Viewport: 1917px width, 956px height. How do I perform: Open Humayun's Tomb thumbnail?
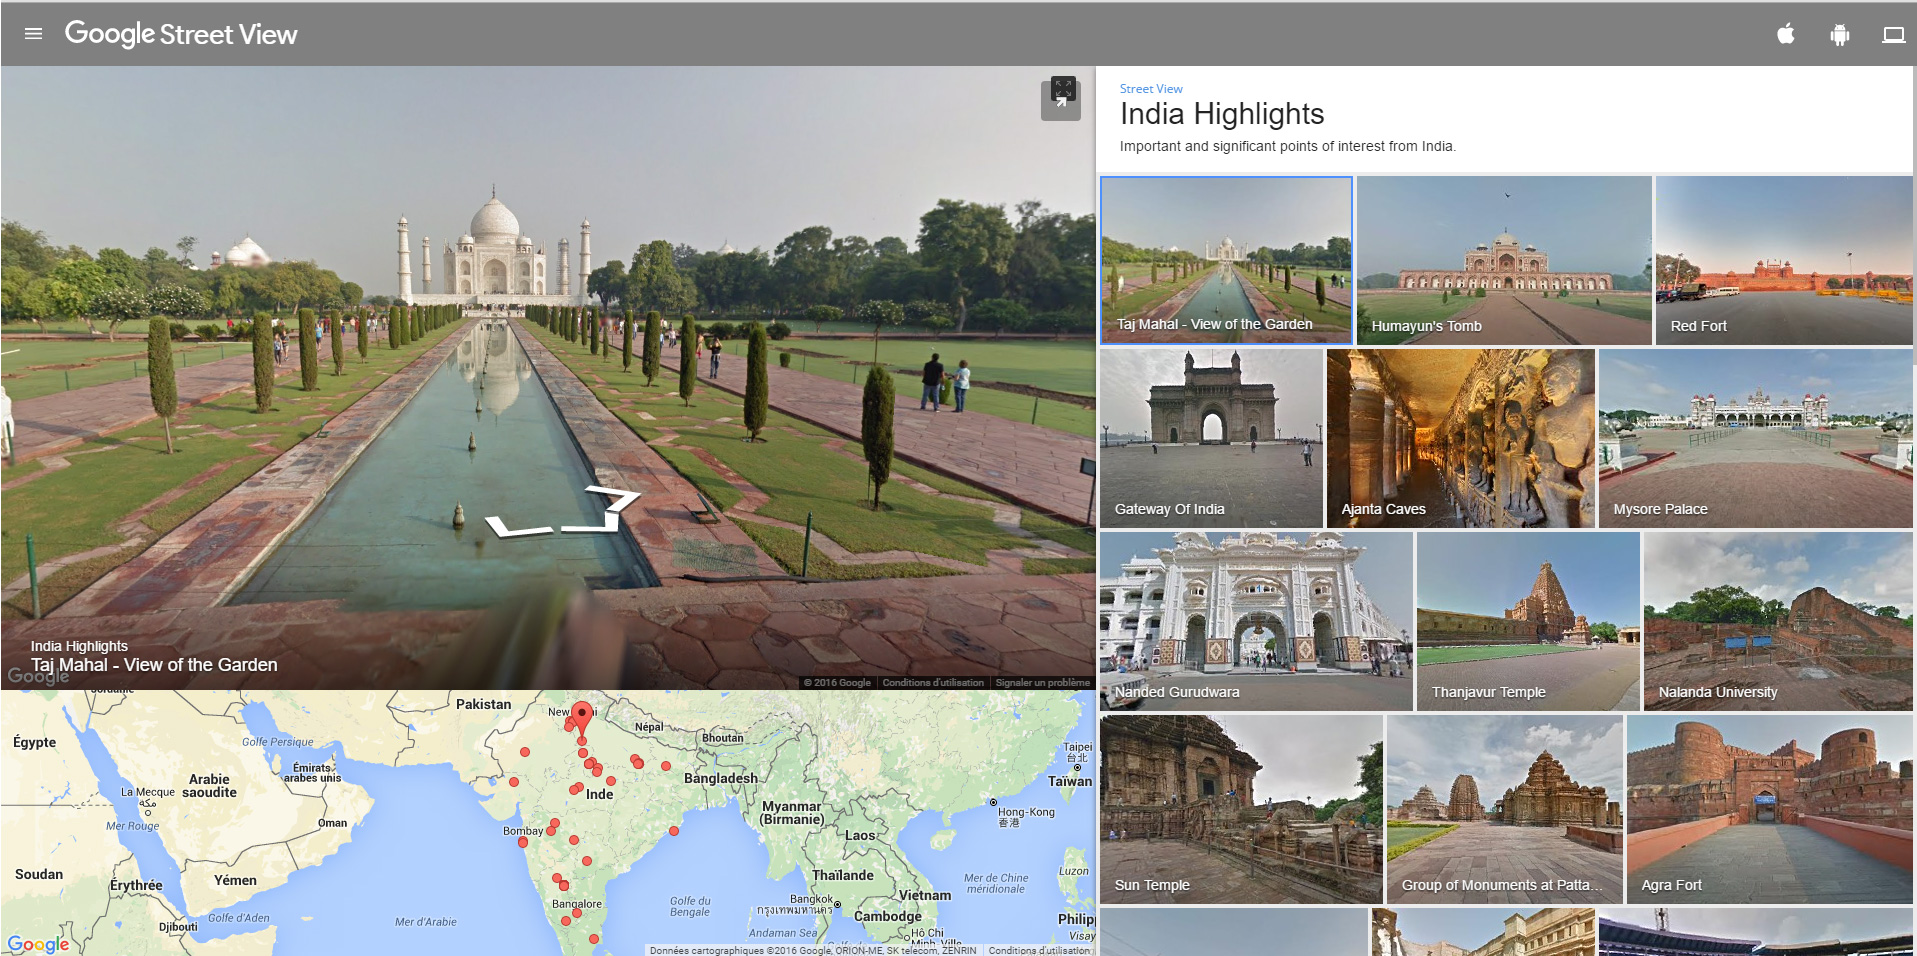click(1503, 260)
